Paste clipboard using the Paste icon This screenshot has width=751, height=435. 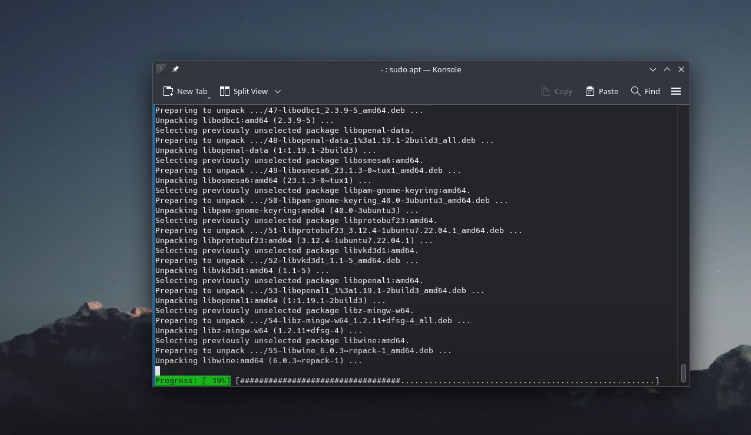coord(602,91)
